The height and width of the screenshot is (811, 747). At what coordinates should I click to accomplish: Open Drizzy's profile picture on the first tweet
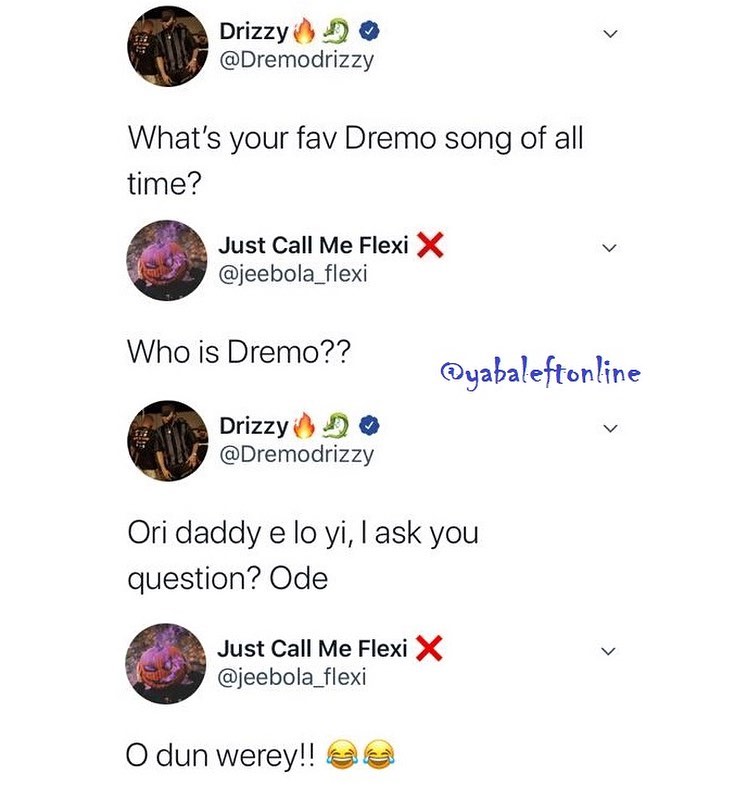(164, 47)
